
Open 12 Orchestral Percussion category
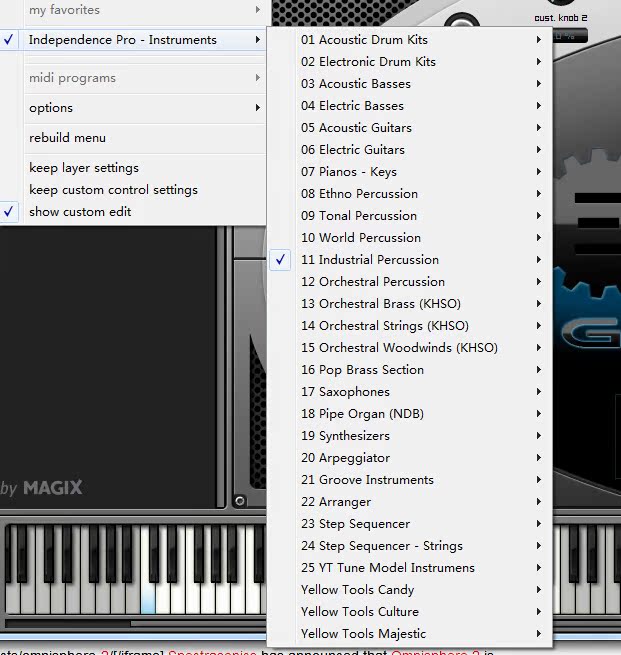tap(410, 282)
